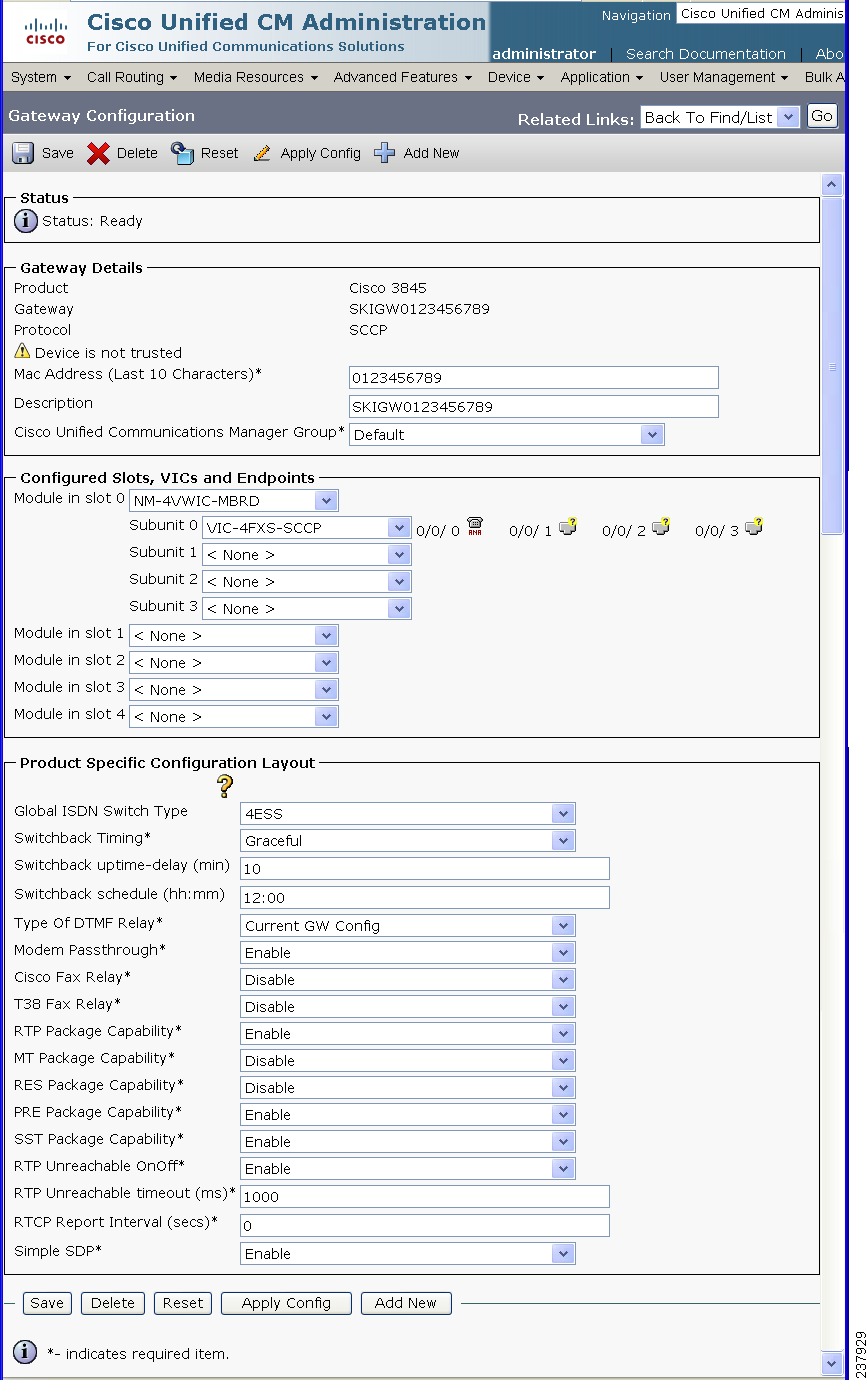Focus the Mac Address input field
This screenshot has width=867, height=1400.
click(534, 378)
